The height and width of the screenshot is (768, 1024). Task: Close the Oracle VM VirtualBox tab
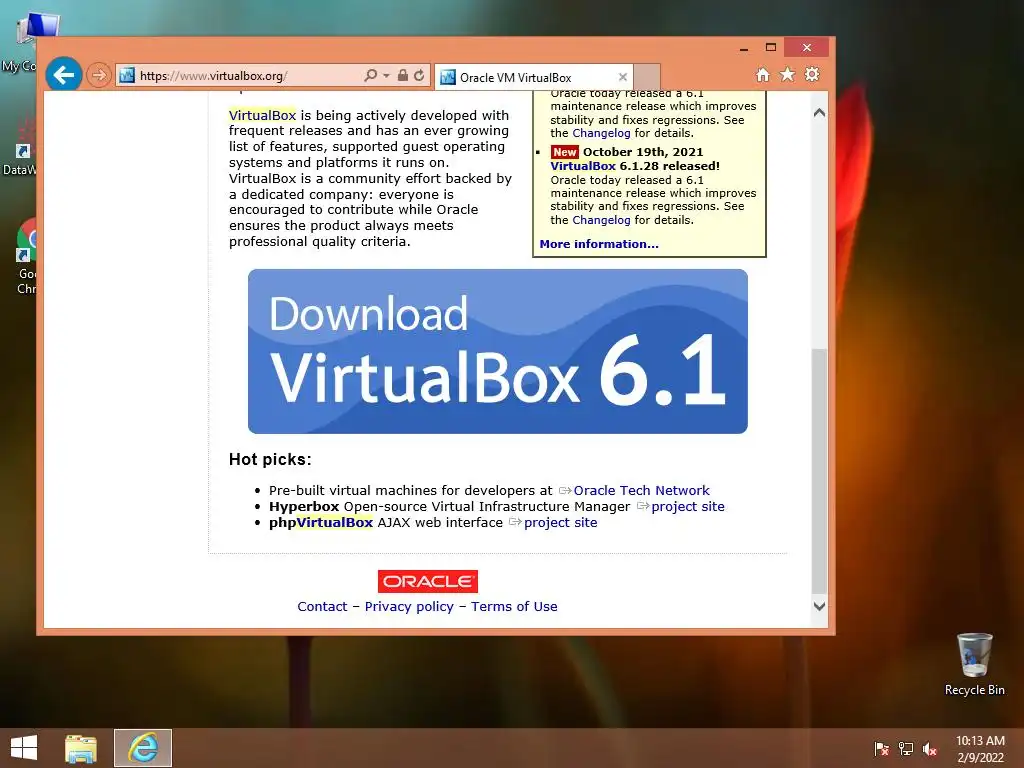tap(623, 77)
